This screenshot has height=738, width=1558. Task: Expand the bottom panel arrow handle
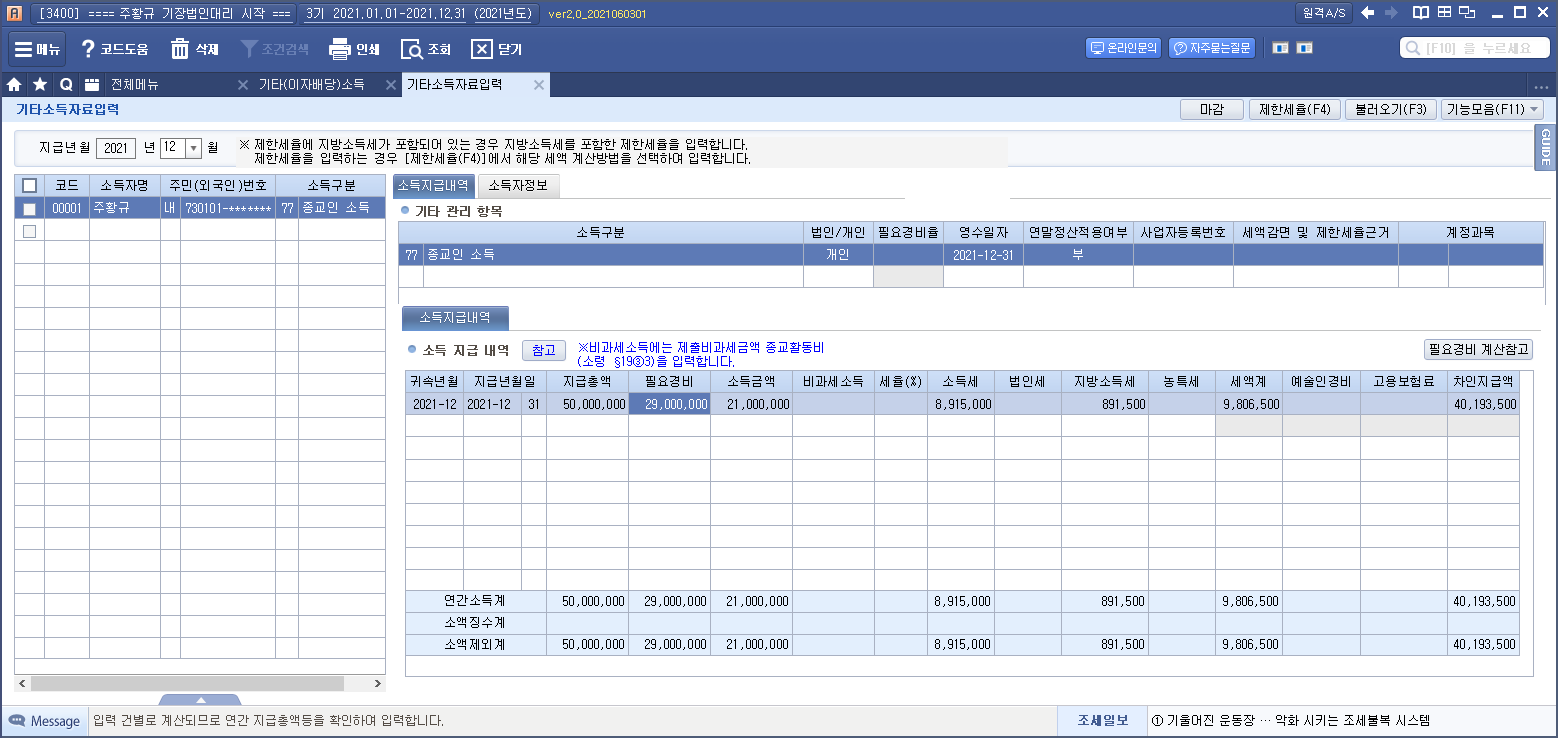[200, 700]
